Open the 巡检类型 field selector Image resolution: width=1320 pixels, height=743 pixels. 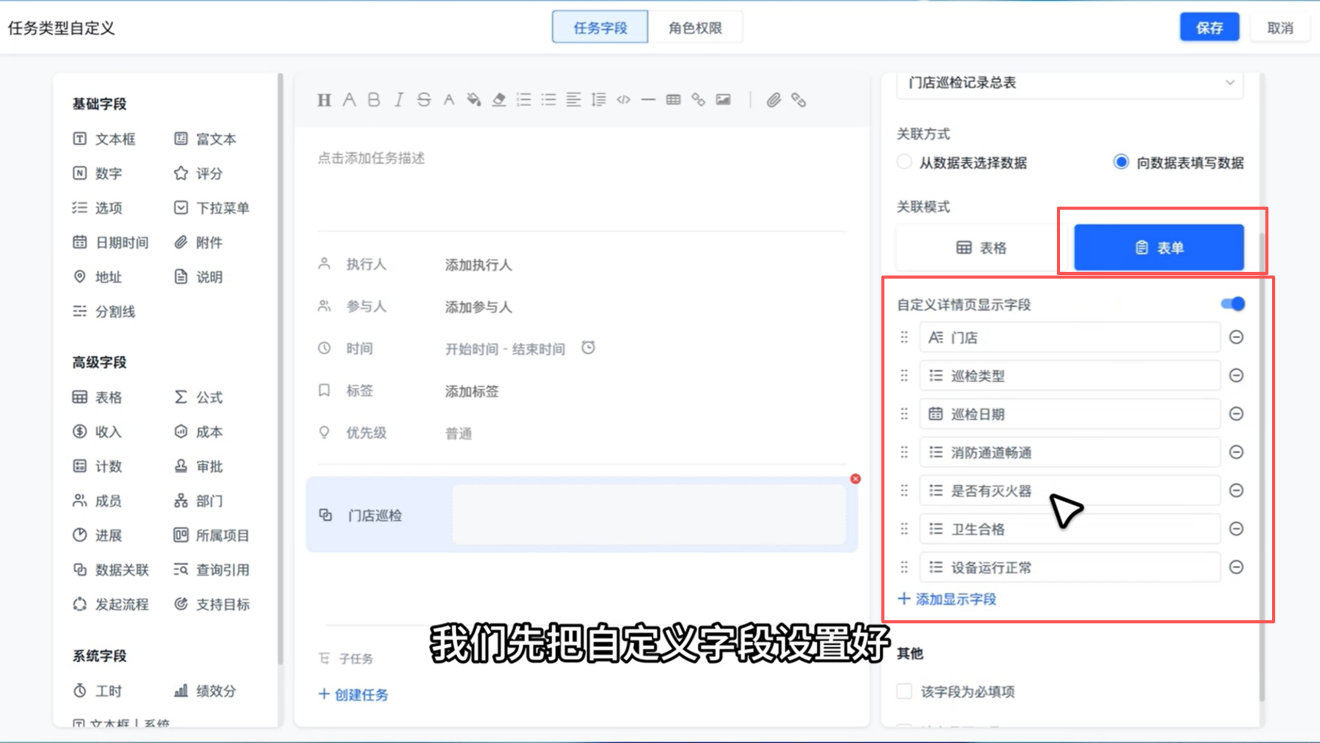[1070, 376]
